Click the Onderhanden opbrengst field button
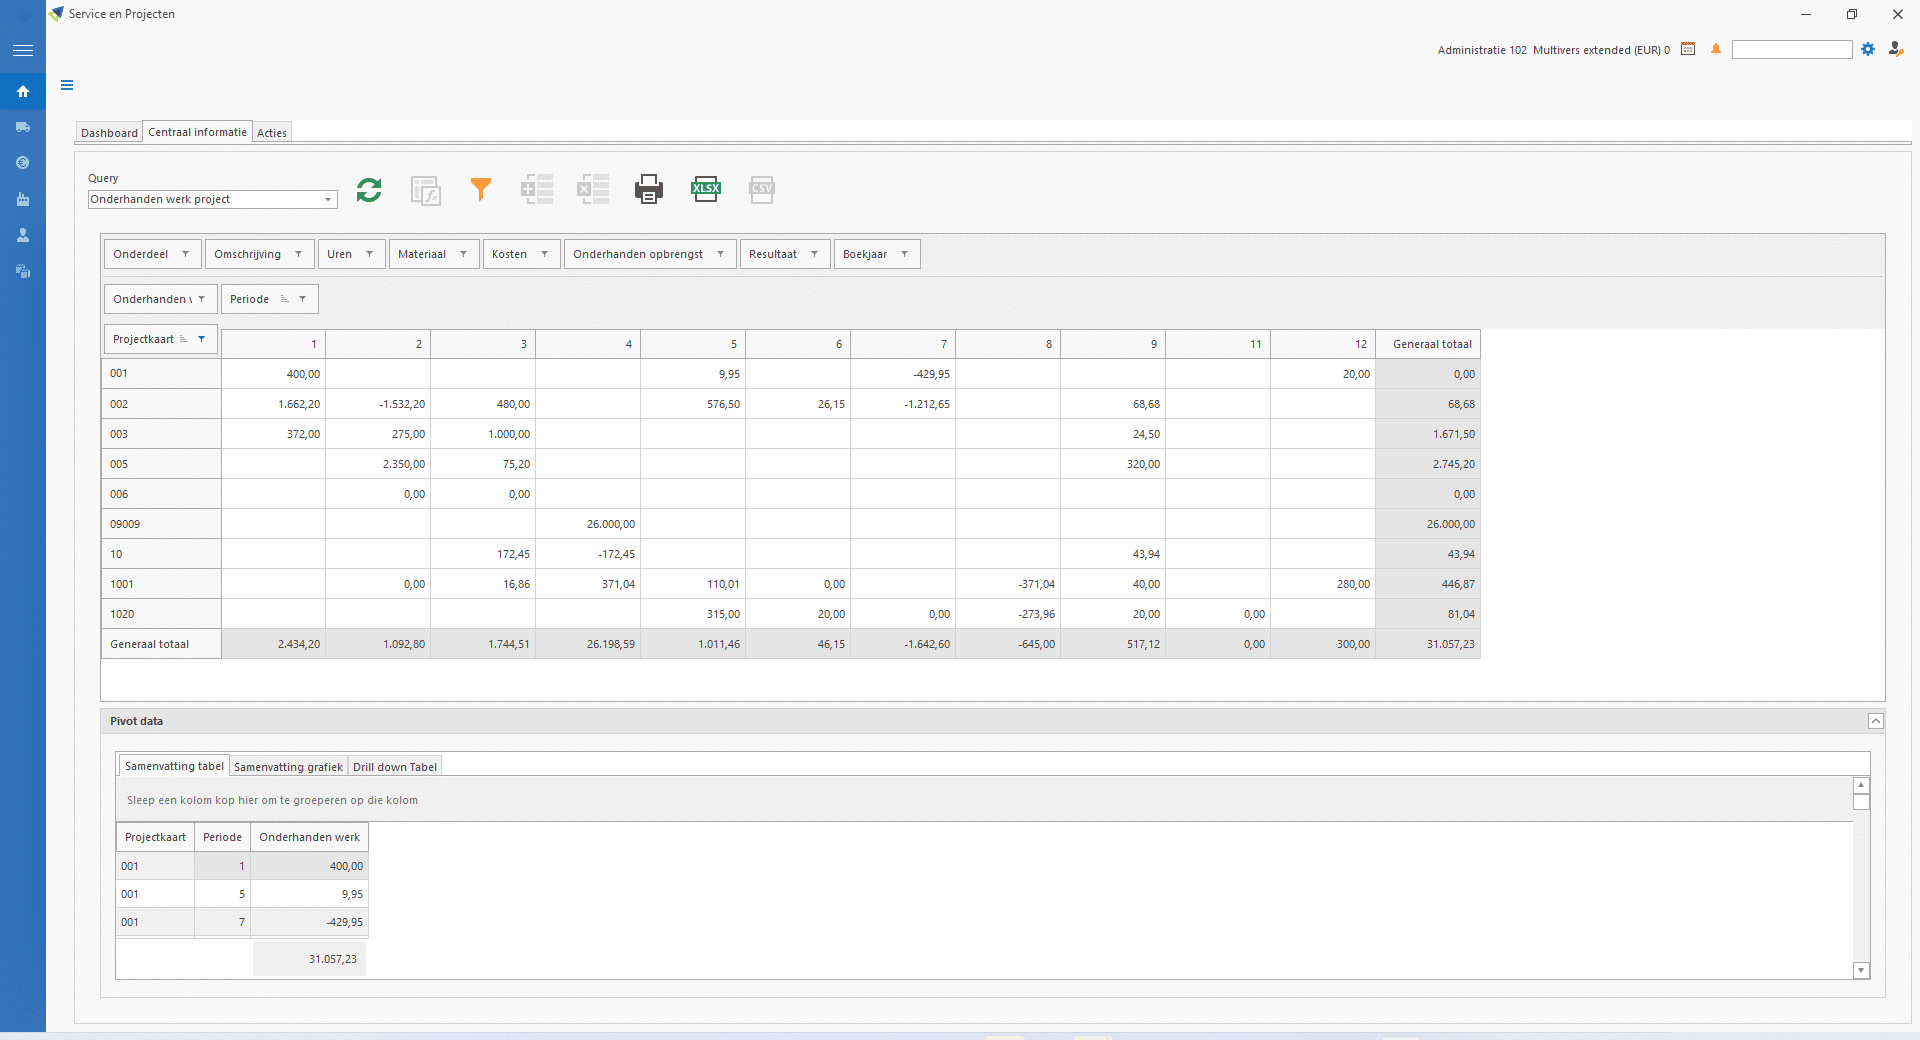 pos(638,254)
